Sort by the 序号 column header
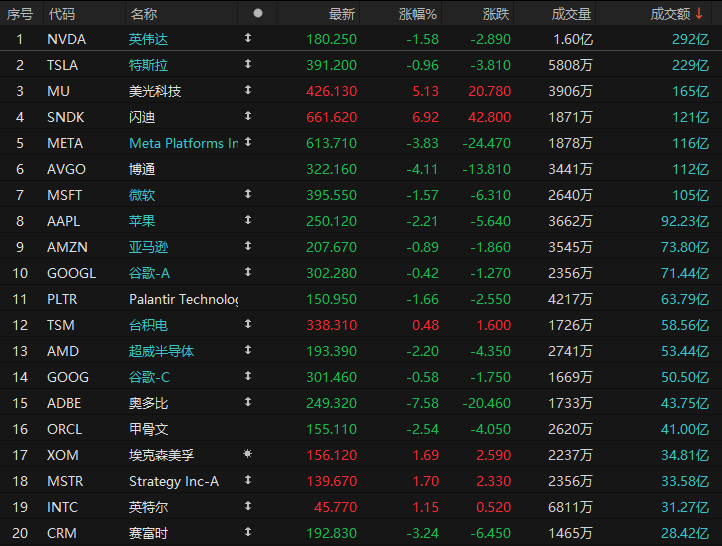722x546 pixels. pos(20,14)
